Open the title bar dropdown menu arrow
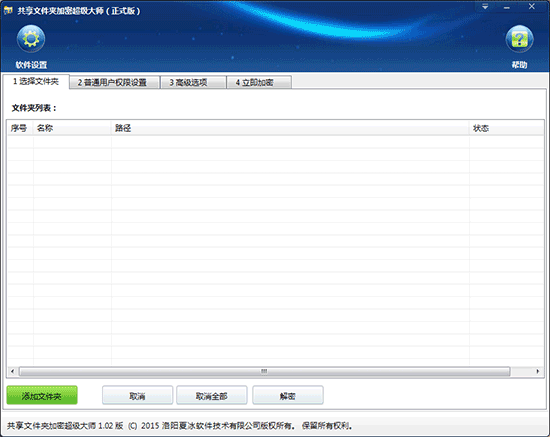550x437 pixels. click(485, 7)
